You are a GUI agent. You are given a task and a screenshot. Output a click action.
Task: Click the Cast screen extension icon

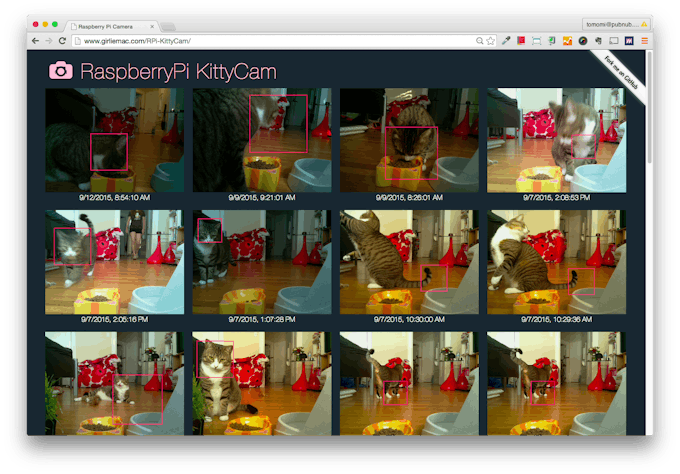click(614, 41)
